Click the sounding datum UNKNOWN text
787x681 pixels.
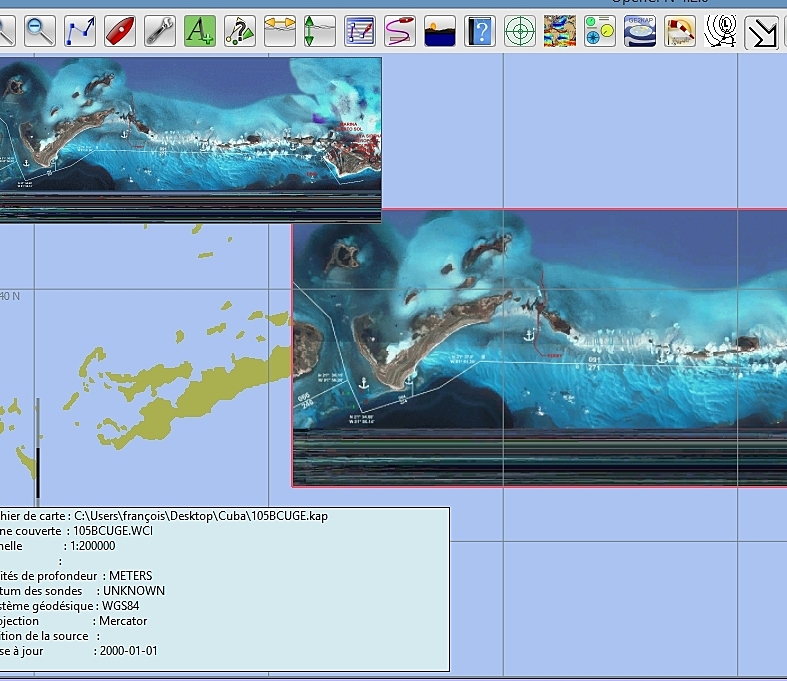134,591
